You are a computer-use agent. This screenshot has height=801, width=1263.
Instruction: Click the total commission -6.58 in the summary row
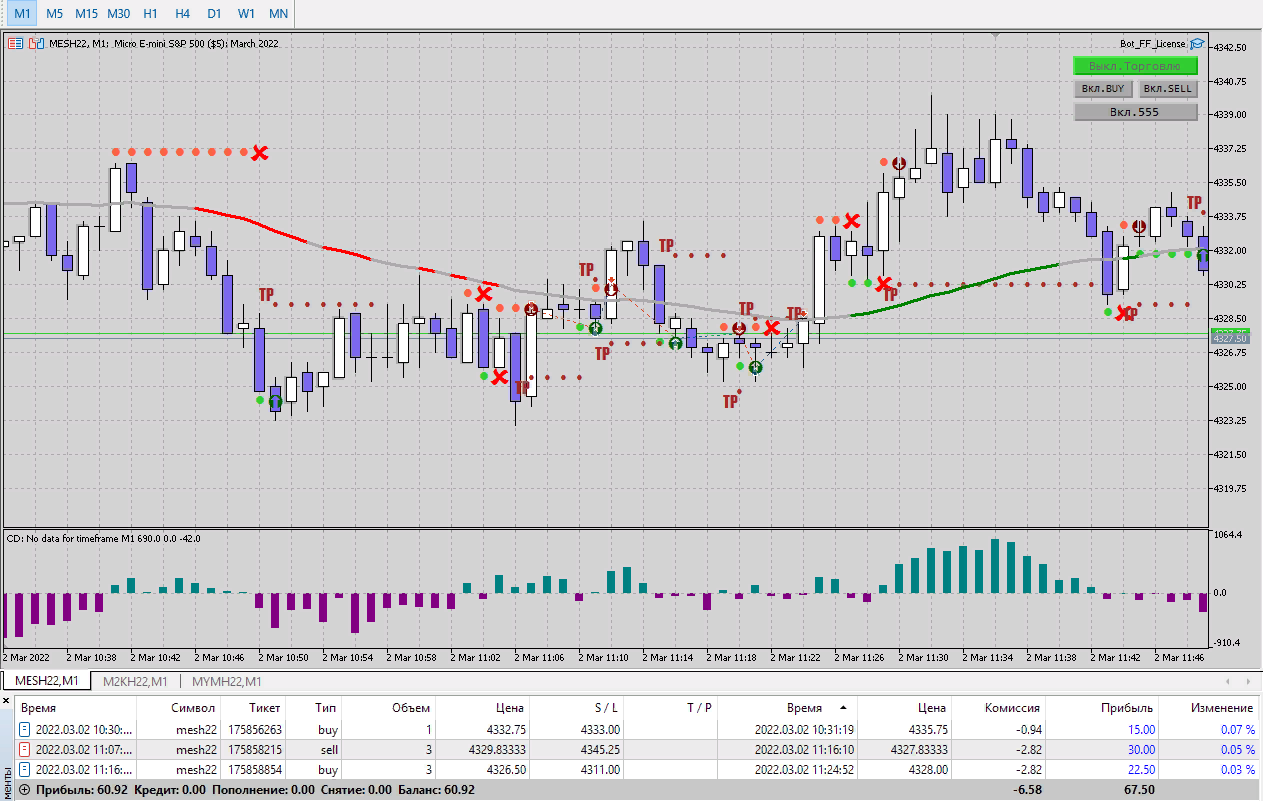pos(1028,789)
